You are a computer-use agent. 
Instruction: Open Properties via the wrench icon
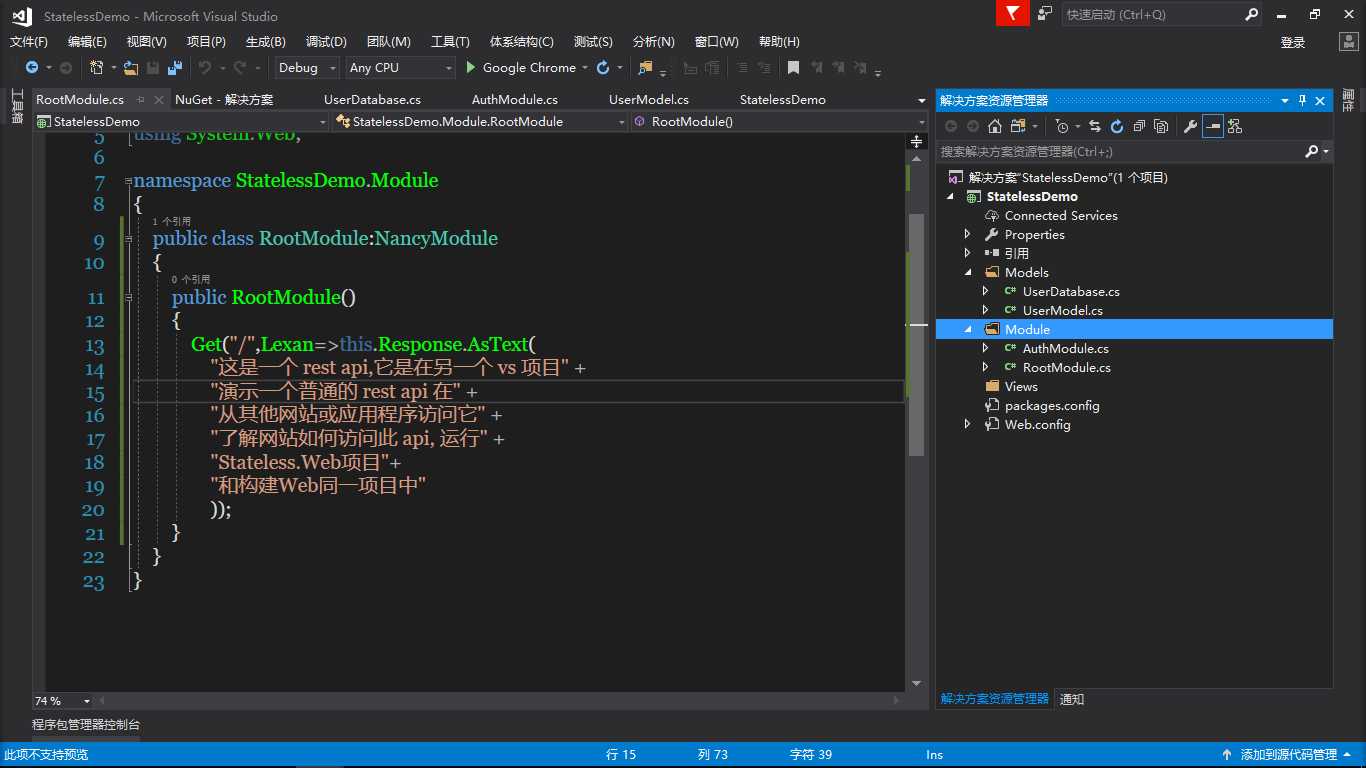pos(1189,126)
